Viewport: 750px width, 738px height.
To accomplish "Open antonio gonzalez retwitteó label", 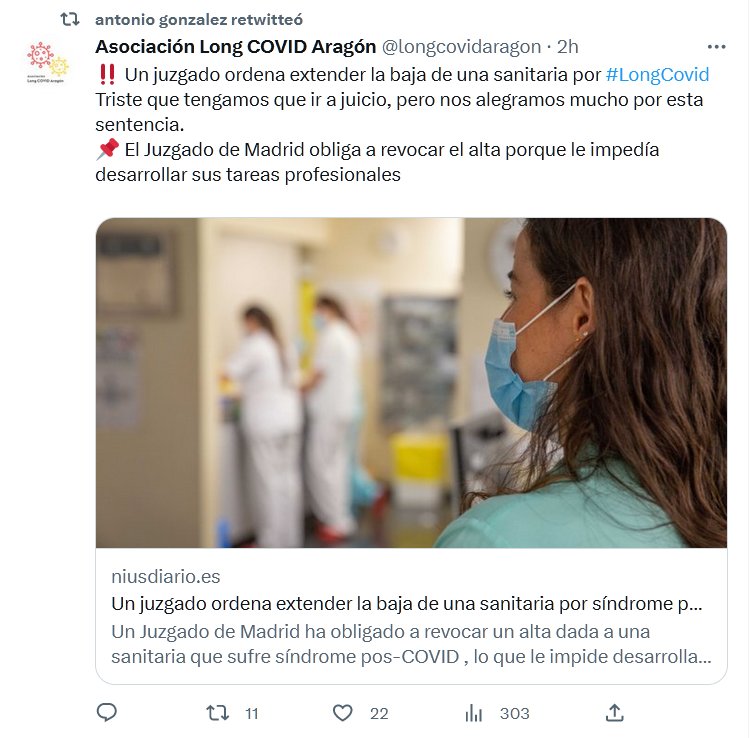I will click(199, 20).
